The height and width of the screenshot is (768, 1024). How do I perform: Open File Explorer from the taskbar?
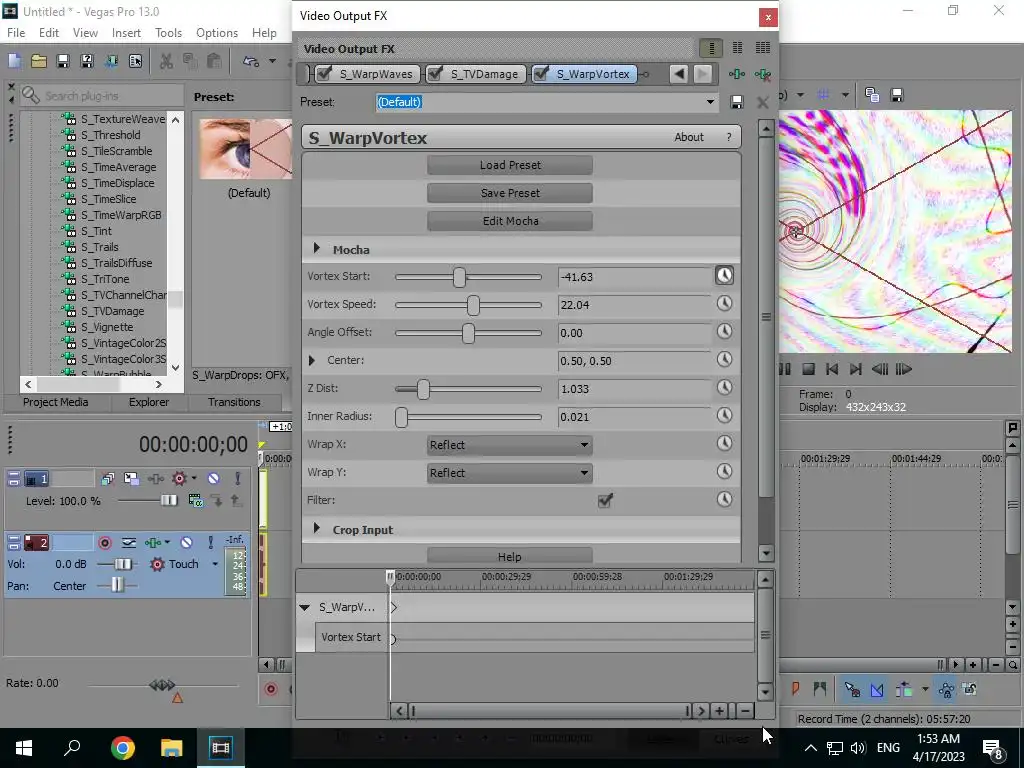click(x=172, y=748)
